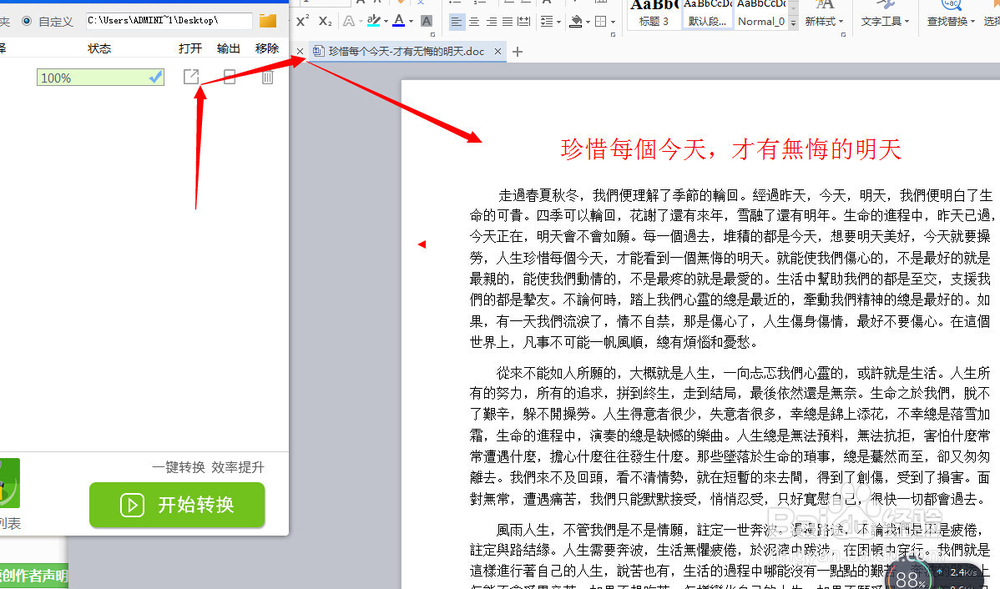
Task: Click the yellow folder icon to browse
Action: coord(266,19)
